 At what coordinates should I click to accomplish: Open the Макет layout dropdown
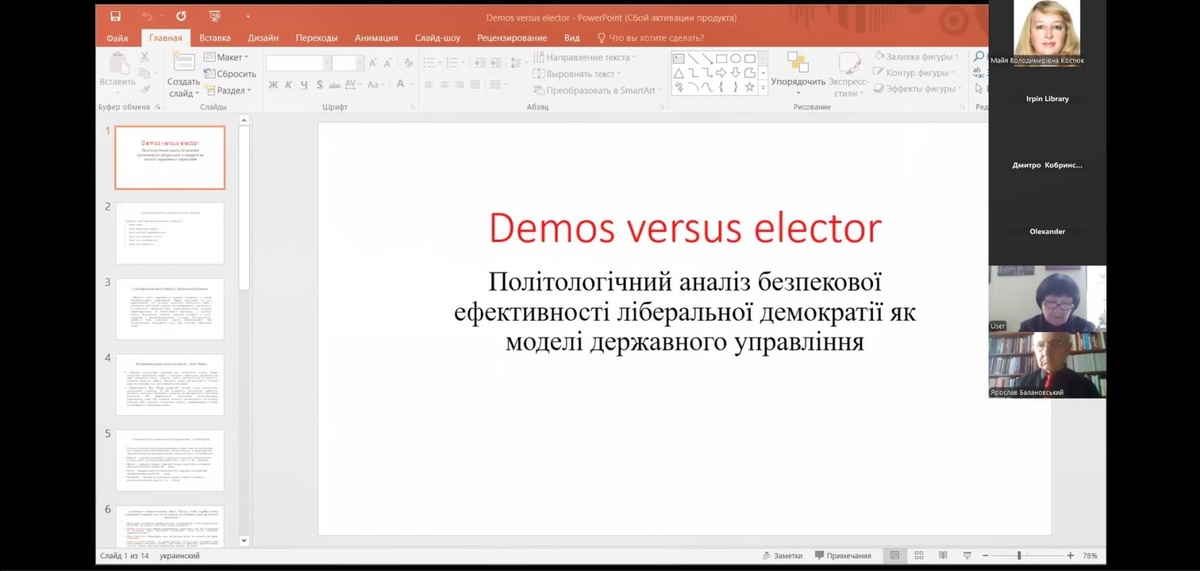coord(226,57)
